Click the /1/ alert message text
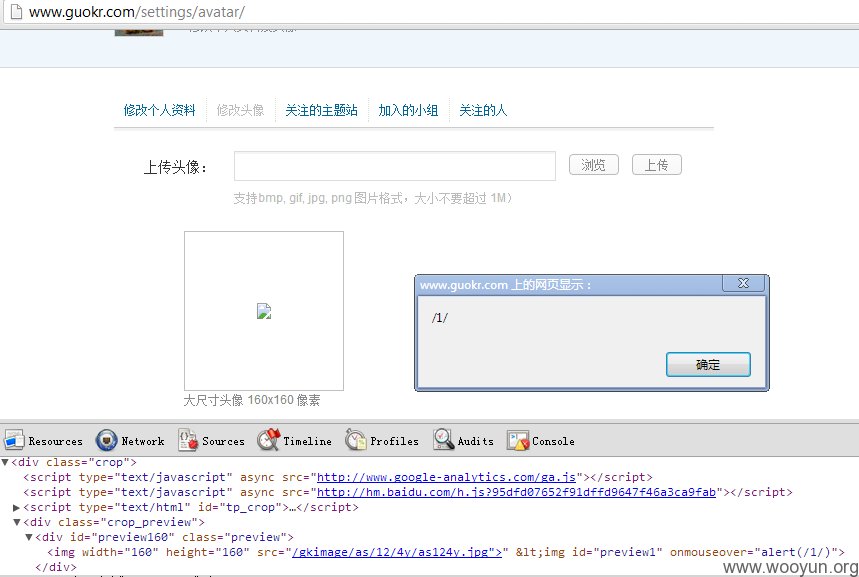The image size is (859, 577). coord(440,317)
